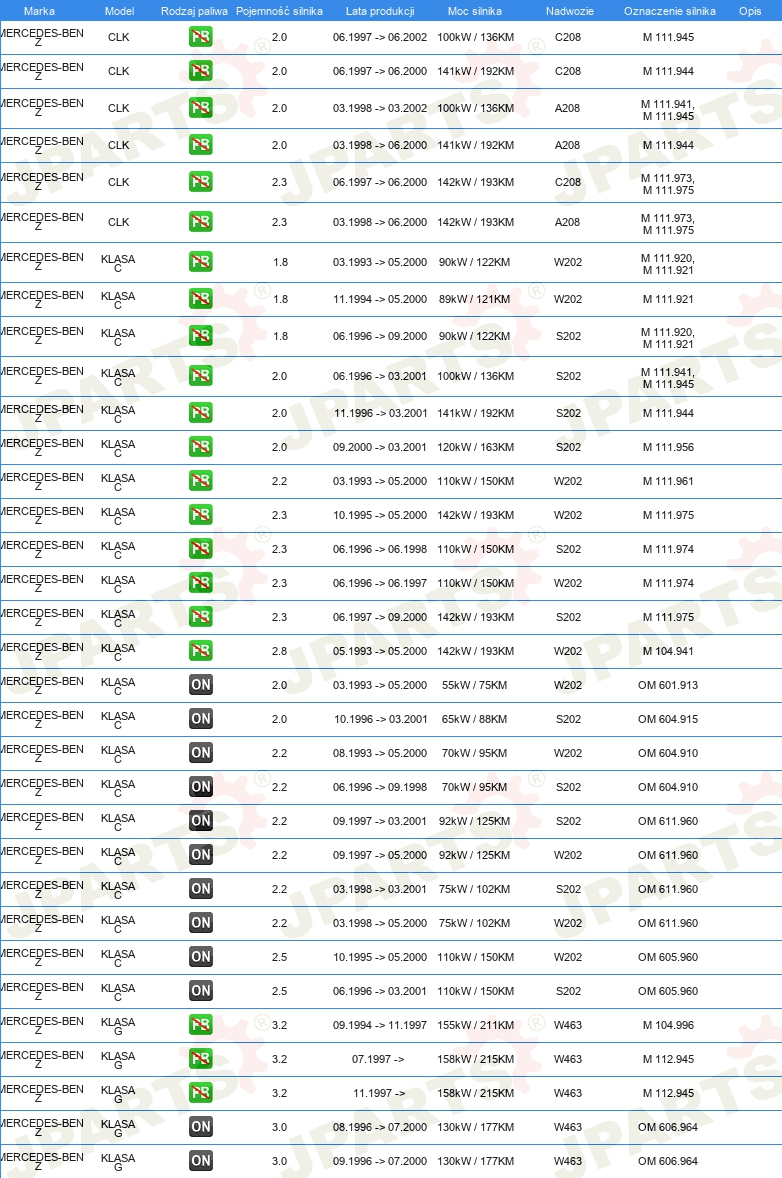This screenshot has width=782, height=1178.
Task: Click the petrol icon in the 06.1996 -> 06.1998 row
Action: coord(201,549)
